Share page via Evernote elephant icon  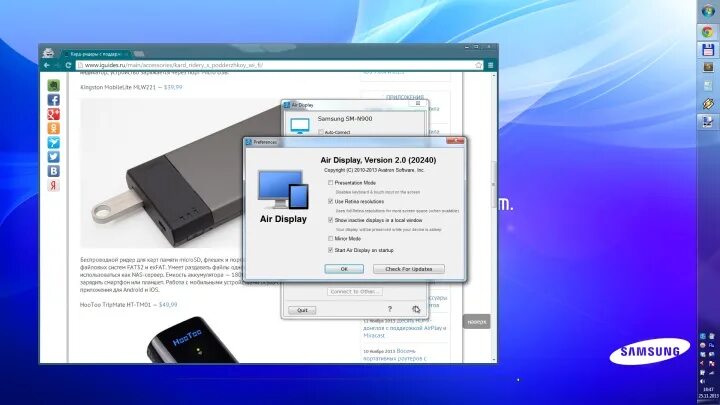(x=53, y=85)
